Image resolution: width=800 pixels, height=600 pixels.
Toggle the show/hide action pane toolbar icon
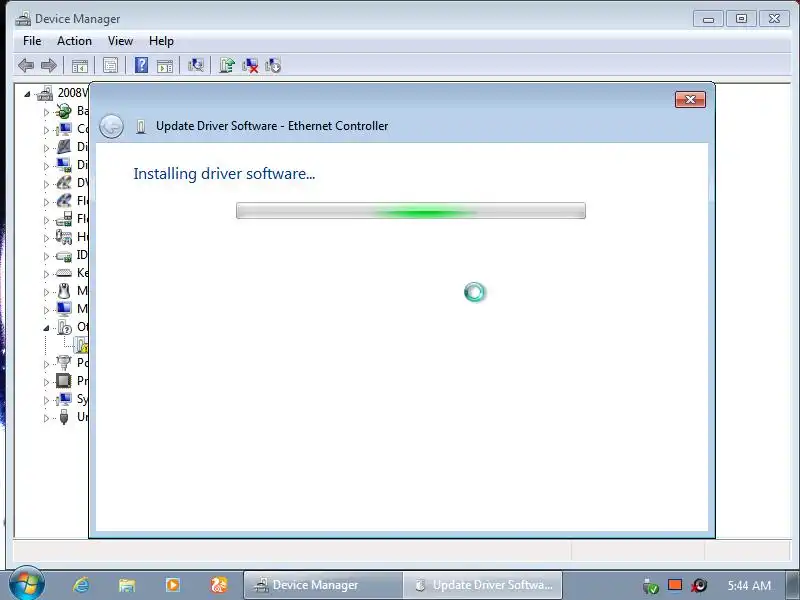click(164, 65)
